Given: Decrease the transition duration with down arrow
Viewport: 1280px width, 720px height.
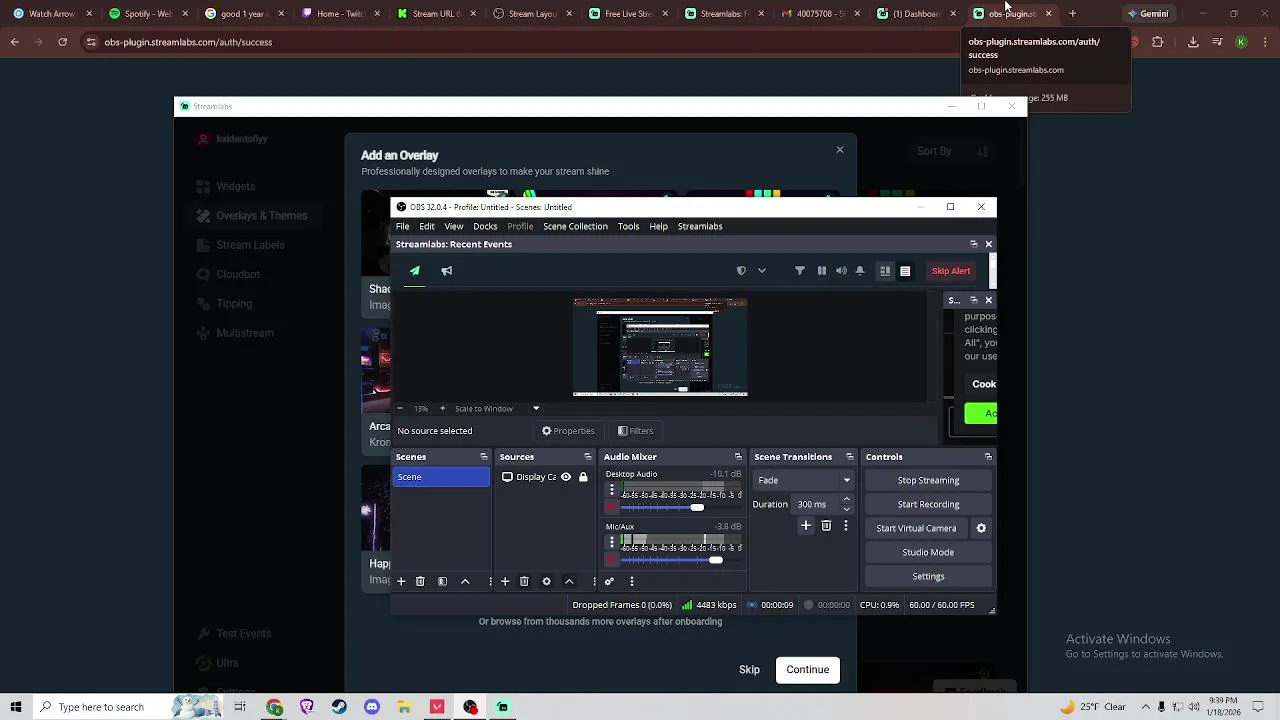Looking at the screenshot, I should click(847, 509).
